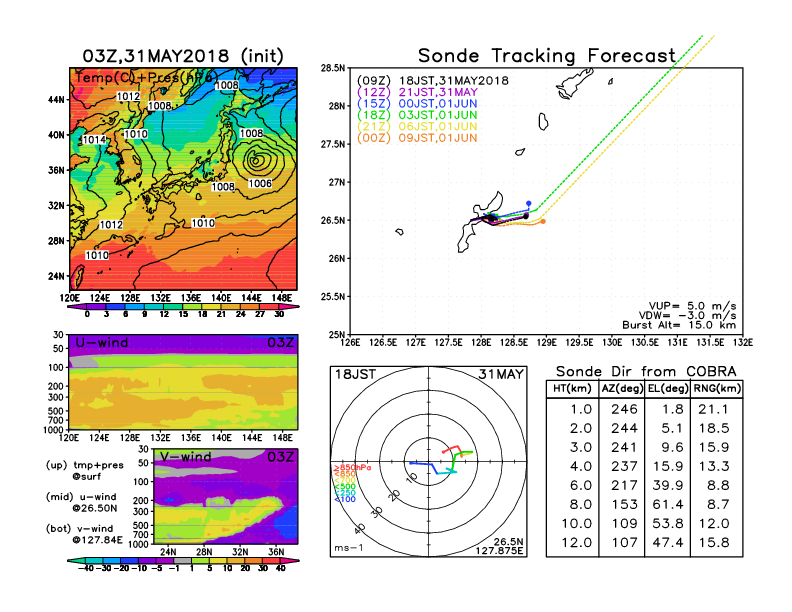This screenshot has width=792, height=612.
Task: Select the 'Sonde Dir from COBRA' table title
Action: click(646, 372)
